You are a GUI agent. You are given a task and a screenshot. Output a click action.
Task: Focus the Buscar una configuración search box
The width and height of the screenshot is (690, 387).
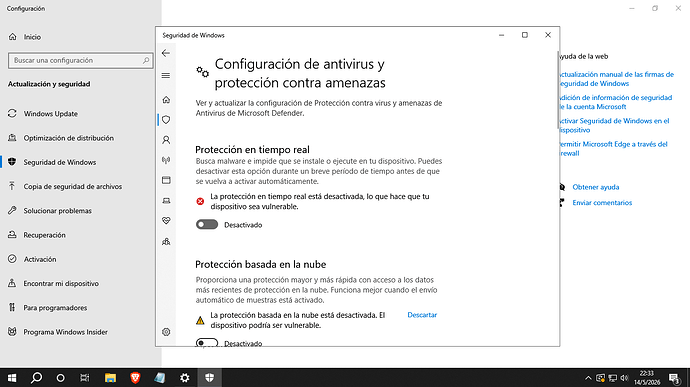pyautogui.click(x=81, y=60)
